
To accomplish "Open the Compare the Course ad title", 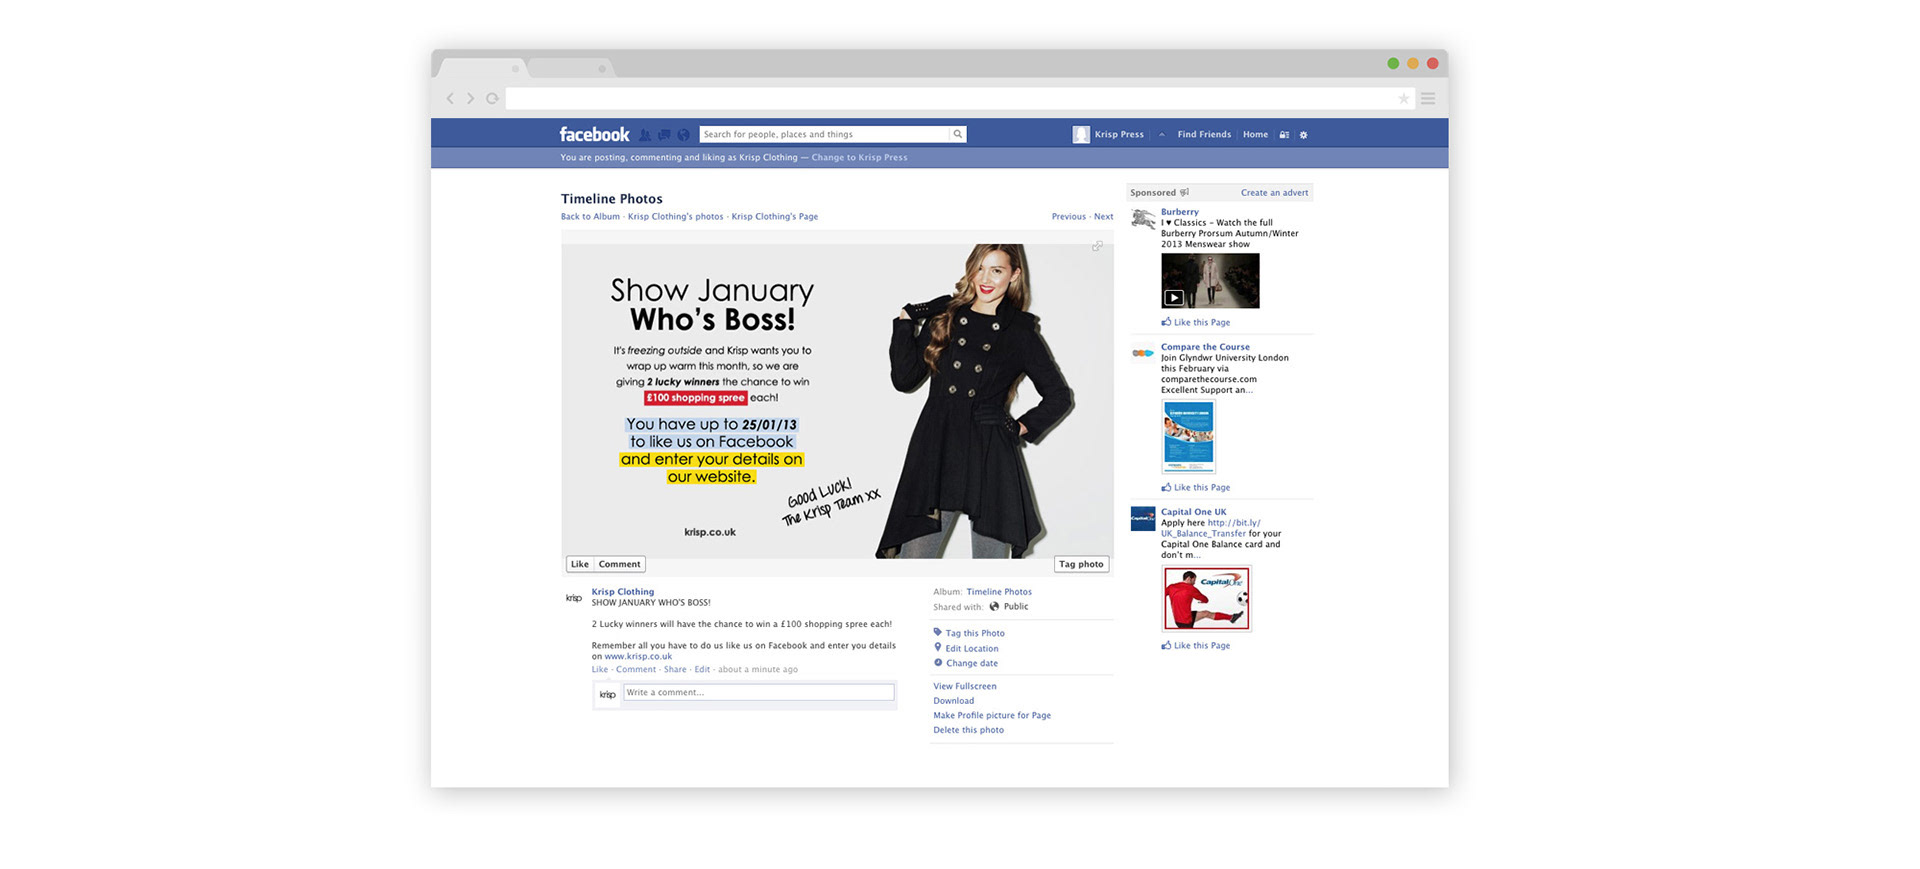I will point(1205,347).
